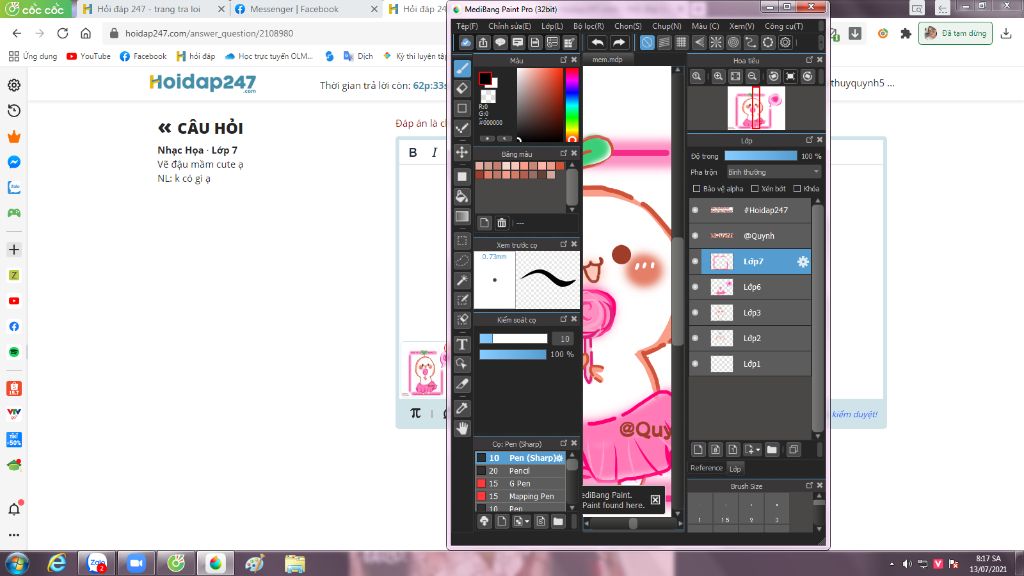
Task: Select the Hand pan tool
Action: (462, 428)
